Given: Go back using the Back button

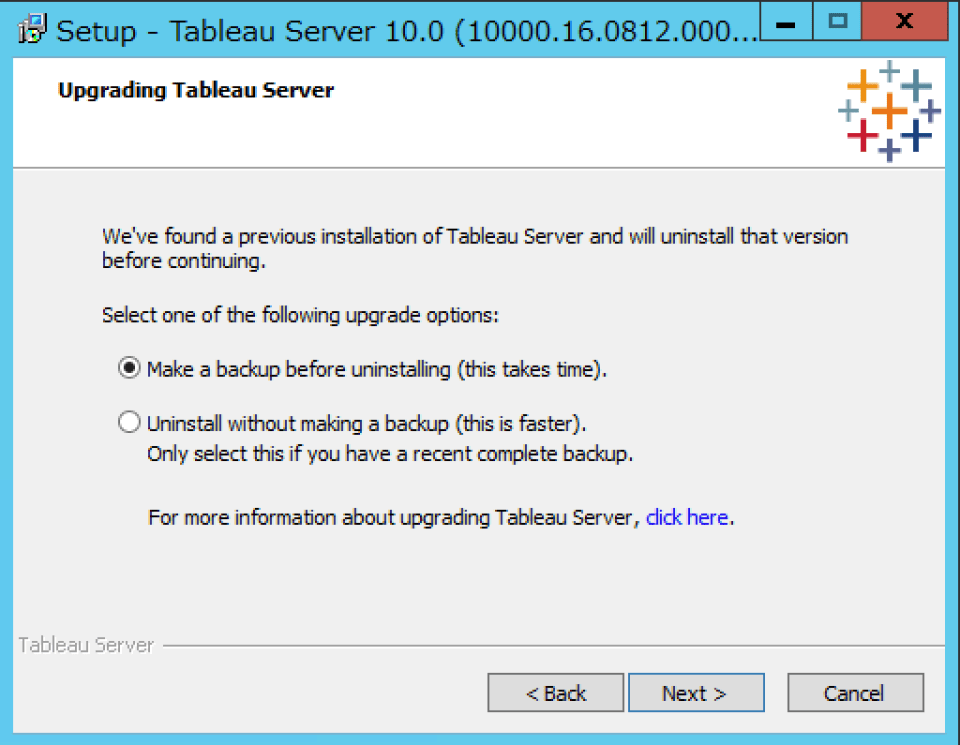Looking at the screenshot, I should (555, 692).
